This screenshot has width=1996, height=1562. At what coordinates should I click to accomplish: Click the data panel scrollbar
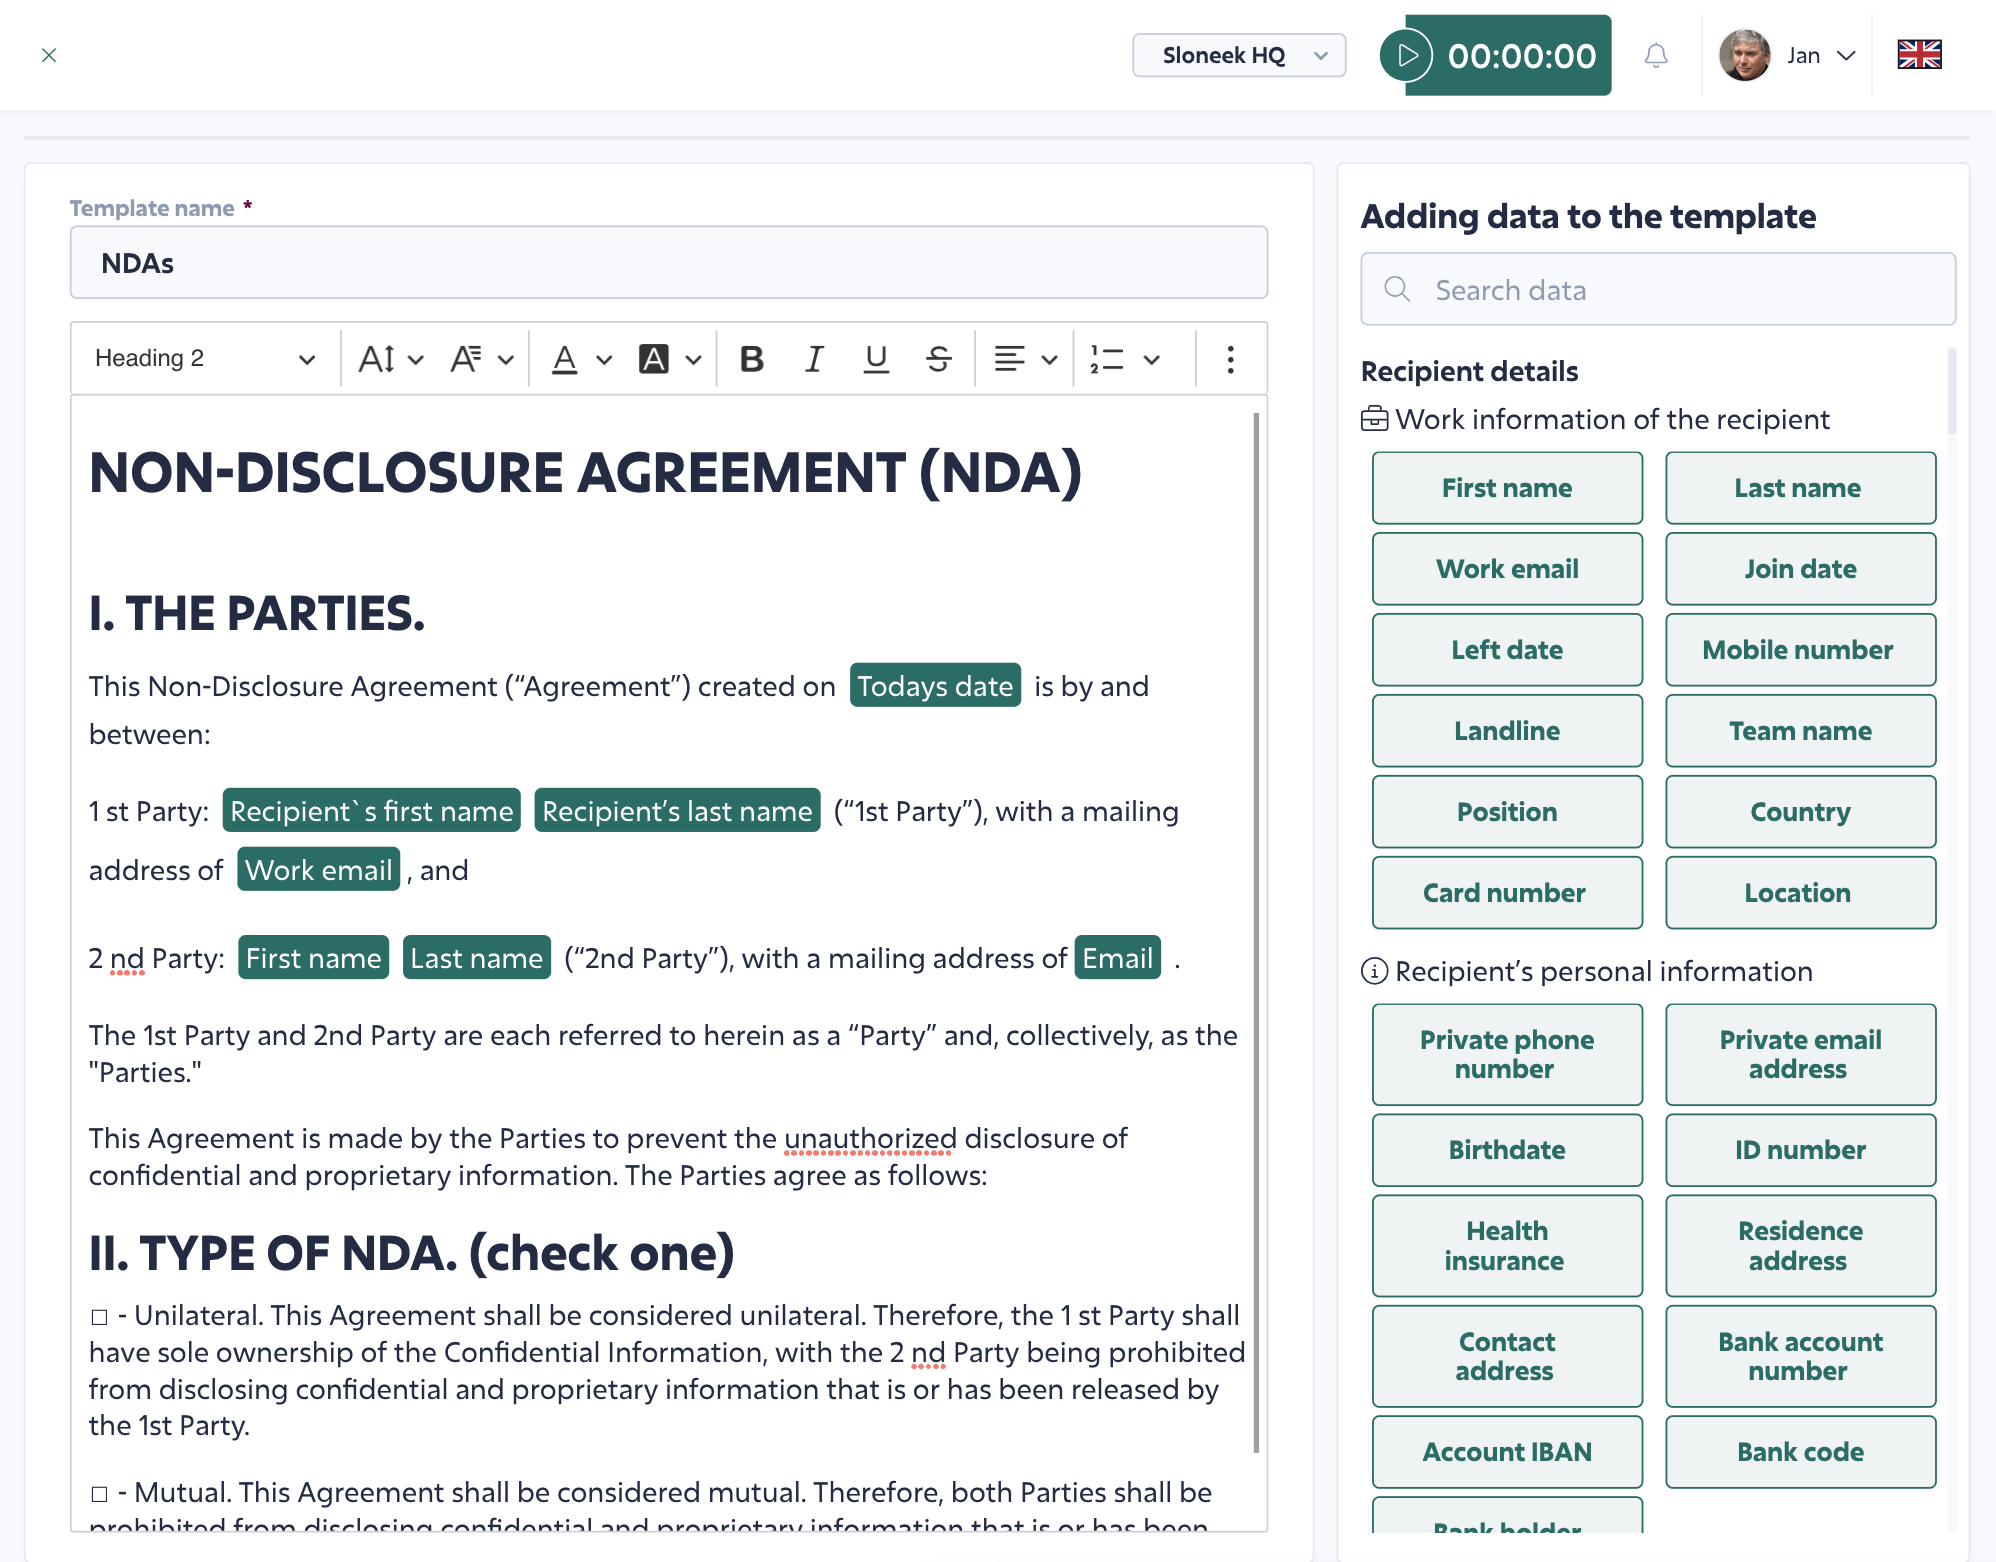(x=1952, y=391)
